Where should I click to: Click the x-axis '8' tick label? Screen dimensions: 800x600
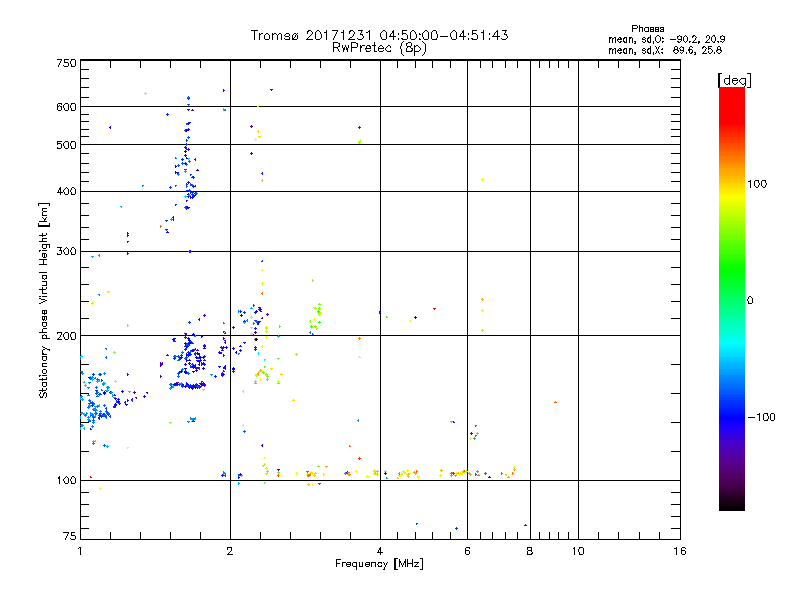coord(530,551)
